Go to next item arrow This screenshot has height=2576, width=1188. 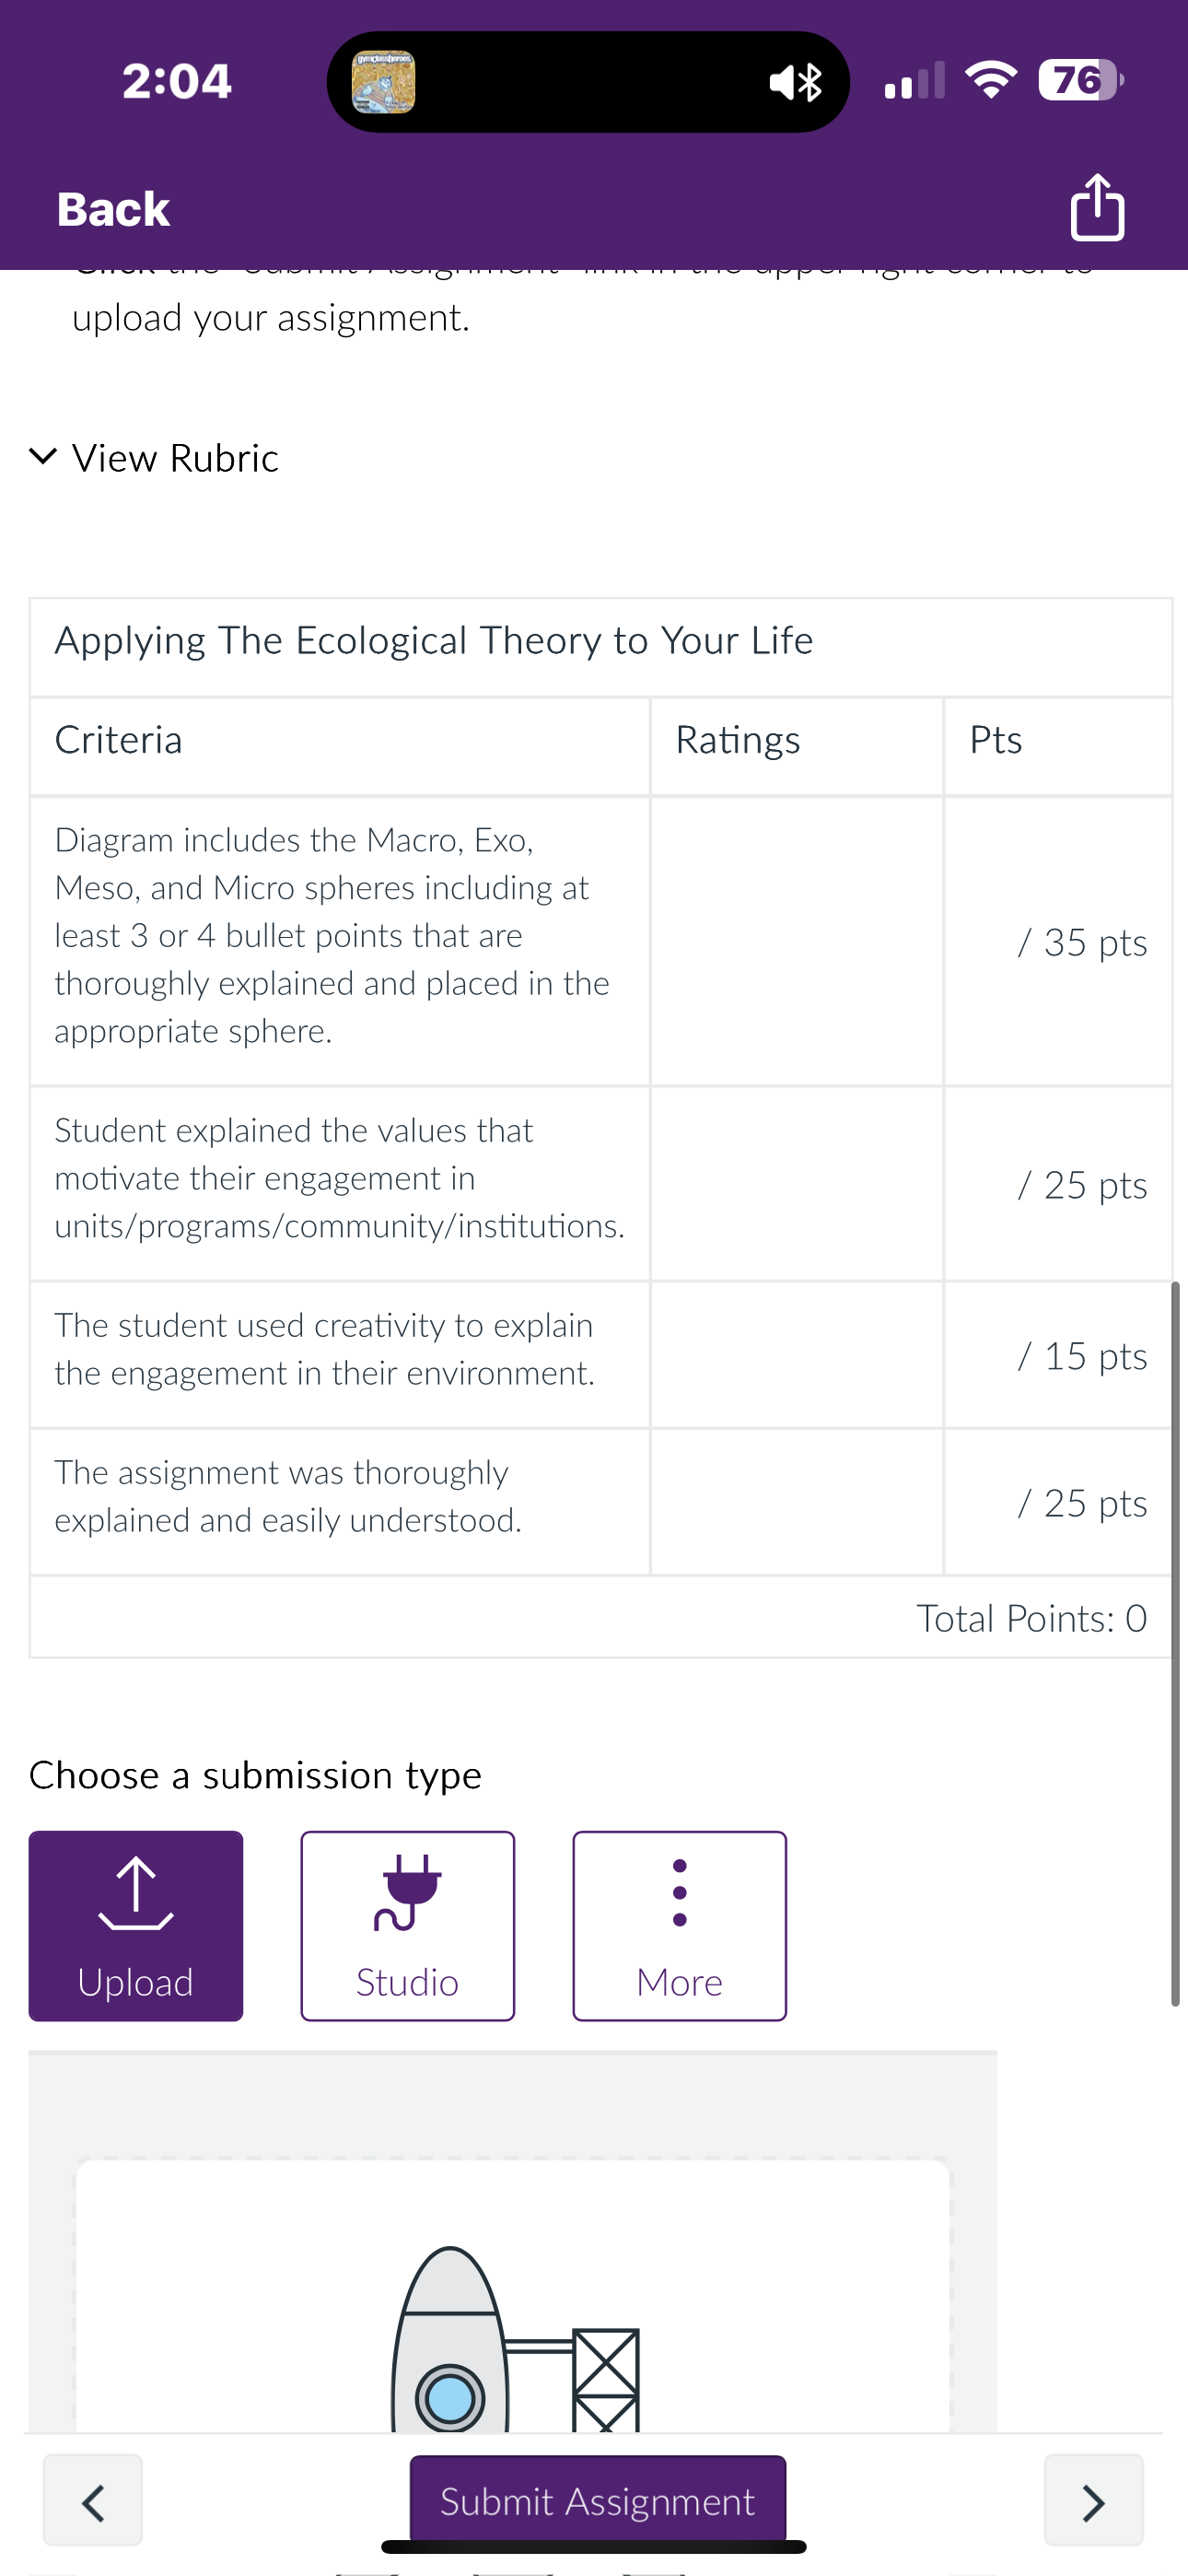point(1094,2501)
